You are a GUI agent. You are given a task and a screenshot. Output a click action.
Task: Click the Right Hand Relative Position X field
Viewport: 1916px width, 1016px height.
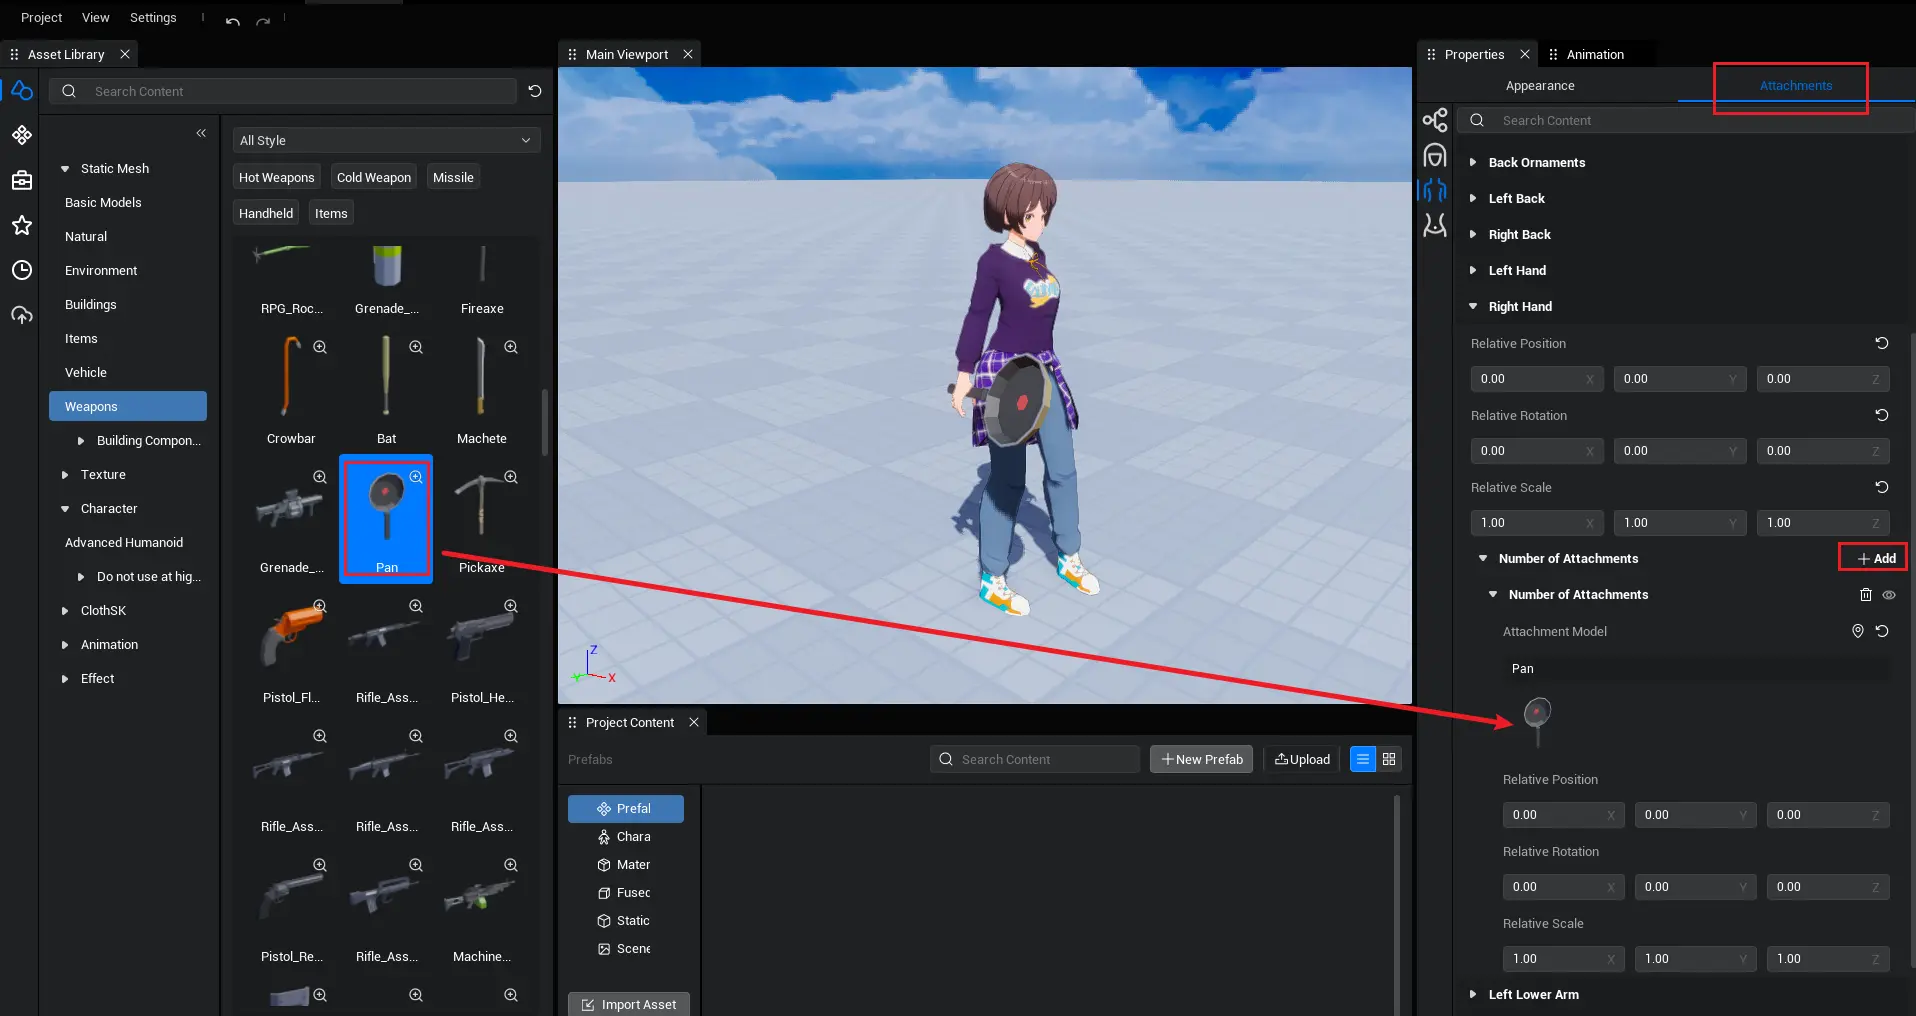(1536, 379)
